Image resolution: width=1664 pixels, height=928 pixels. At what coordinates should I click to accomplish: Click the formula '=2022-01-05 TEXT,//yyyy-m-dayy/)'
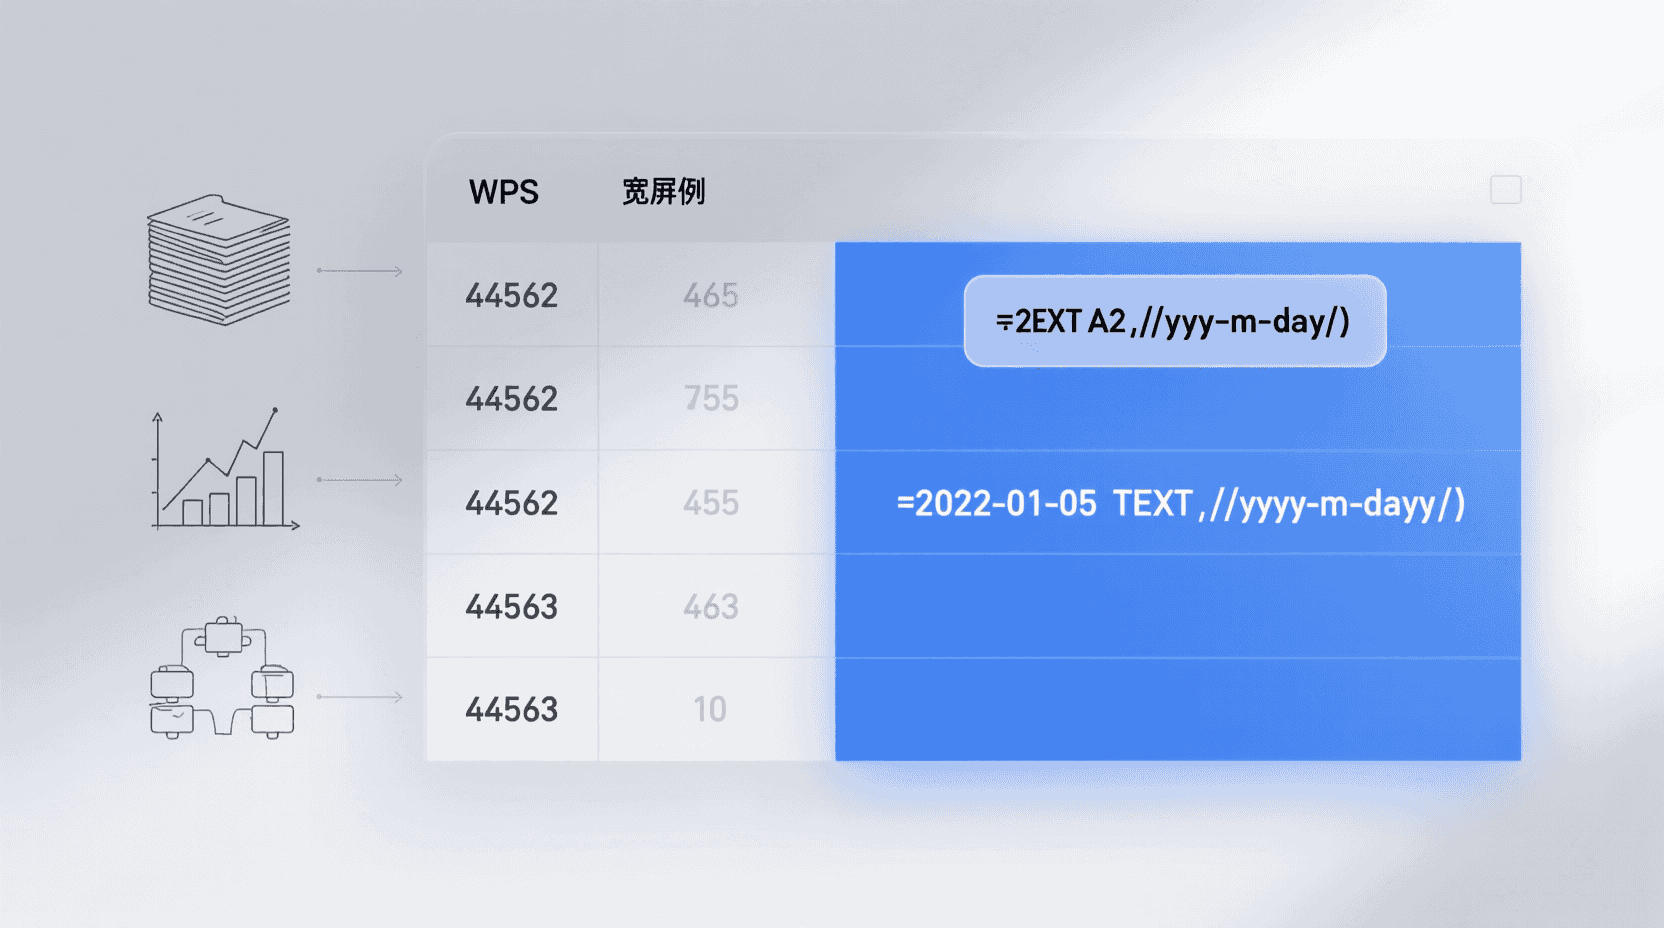[1180, 505]
